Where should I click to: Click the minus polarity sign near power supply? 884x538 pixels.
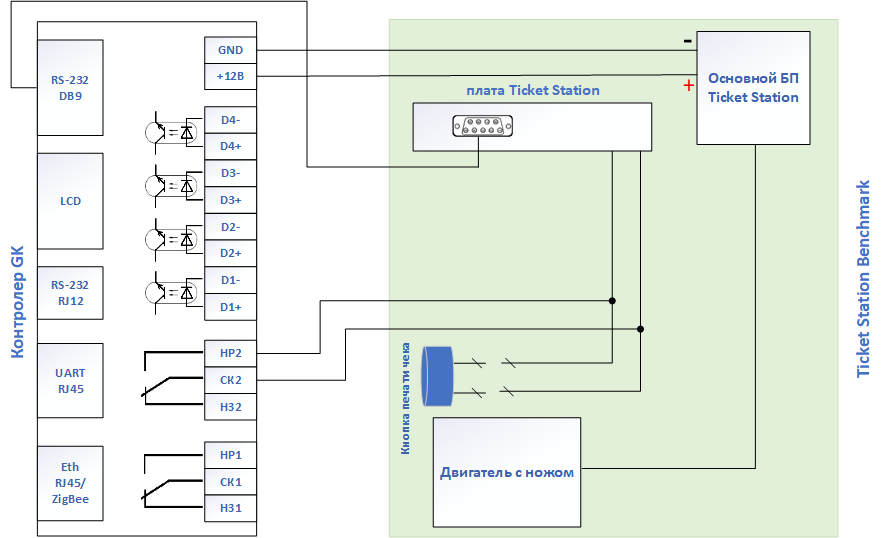(x=687, y=41)
